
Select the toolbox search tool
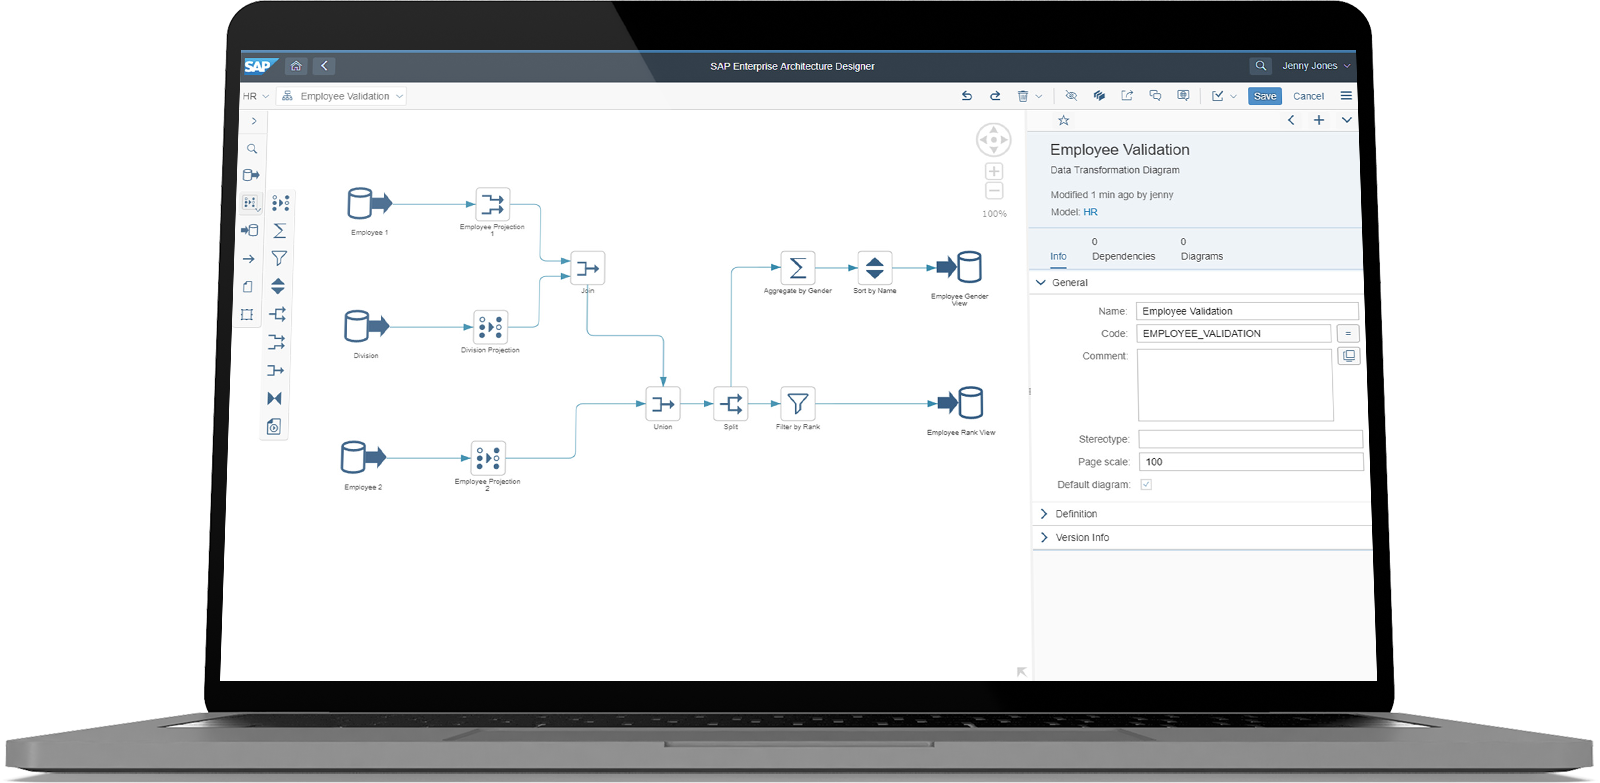[252, 149]
